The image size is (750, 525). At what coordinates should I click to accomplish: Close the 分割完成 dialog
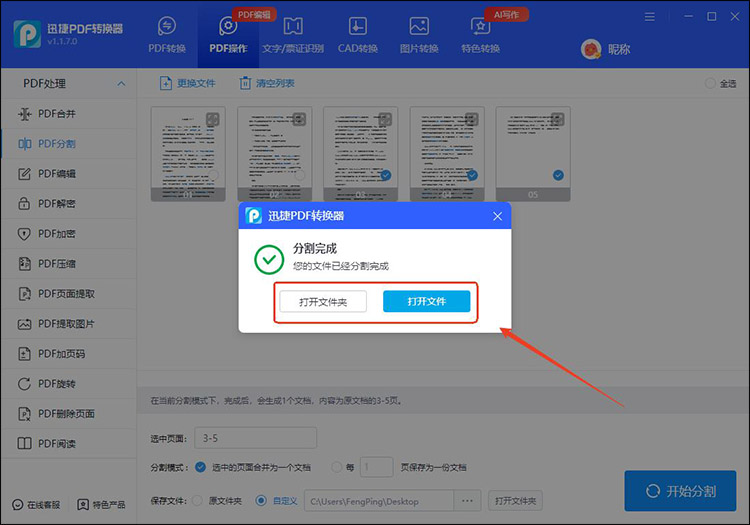tap(497, 217)
